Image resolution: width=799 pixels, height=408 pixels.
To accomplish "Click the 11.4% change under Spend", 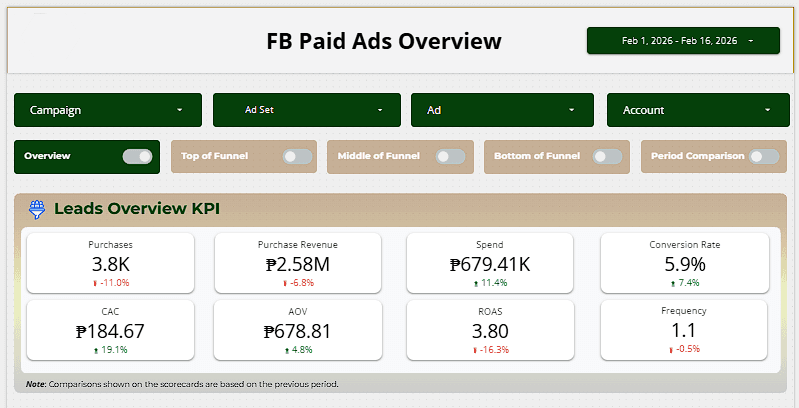I will 494,283.
